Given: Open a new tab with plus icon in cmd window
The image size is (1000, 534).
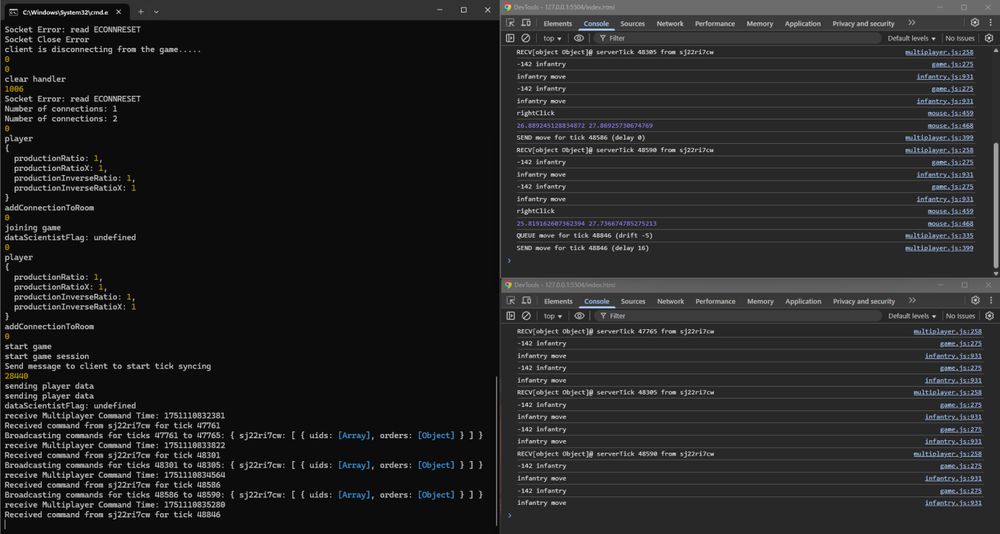Looking at the screenshot, I should point(141,11).
